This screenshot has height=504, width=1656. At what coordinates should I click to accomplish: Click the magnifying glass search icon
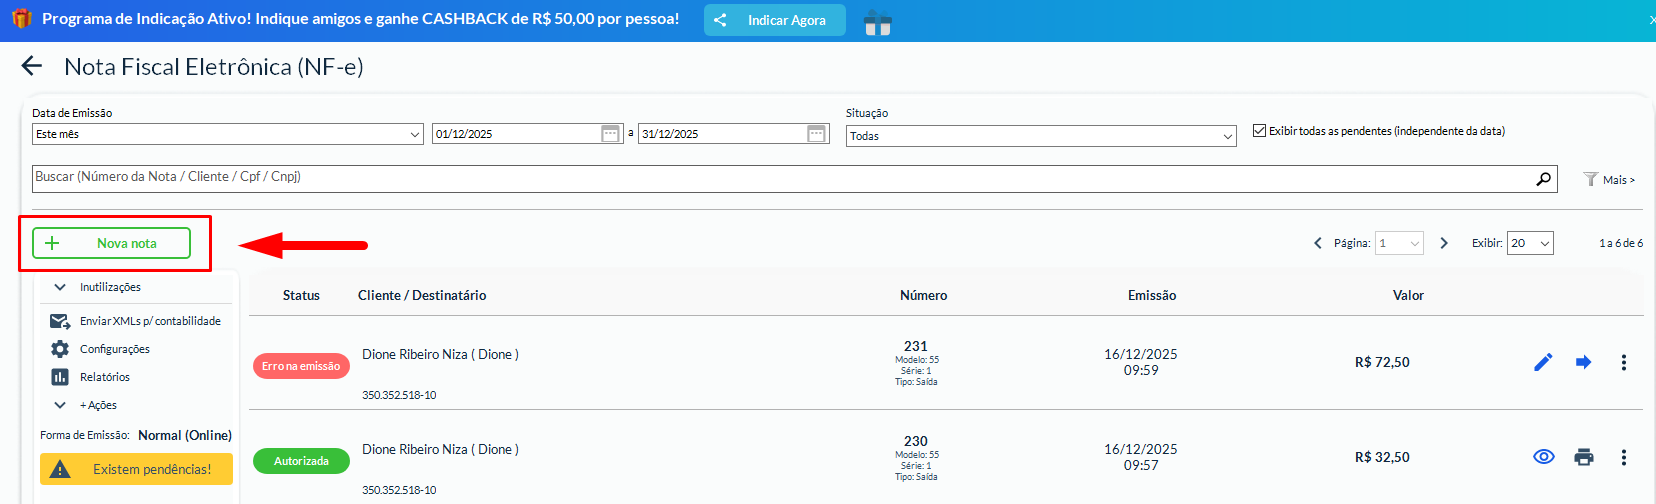pyautogui.click(x=1543, y=179)
